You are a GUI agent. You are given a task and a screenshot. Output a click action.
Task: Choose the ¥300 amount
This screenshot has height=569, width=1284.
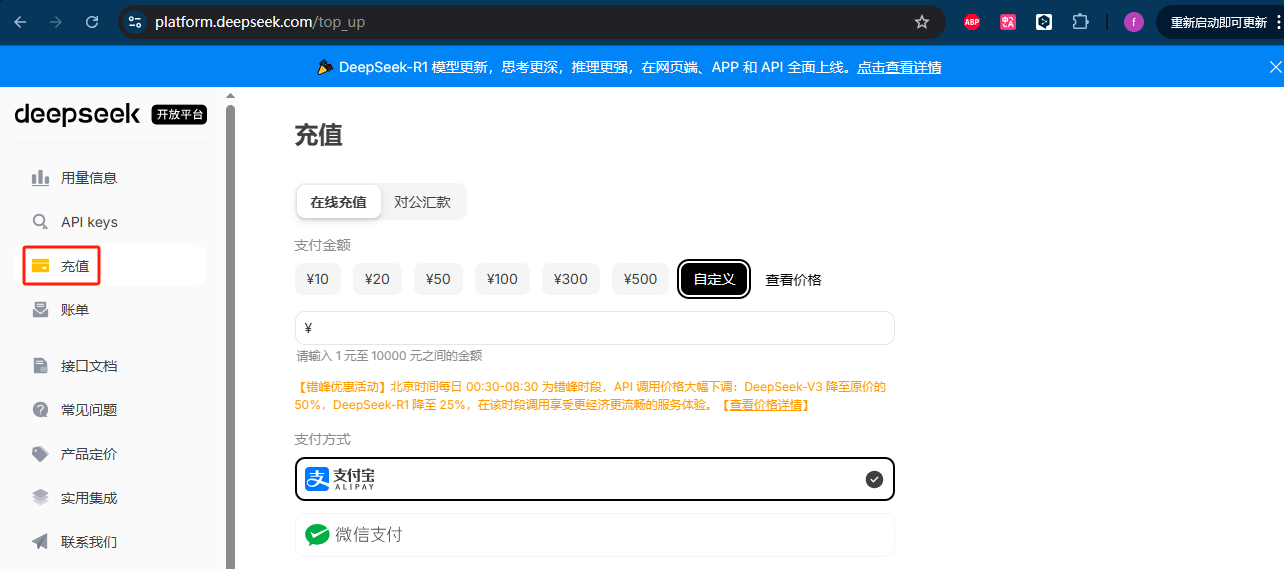tap(571, 279)
